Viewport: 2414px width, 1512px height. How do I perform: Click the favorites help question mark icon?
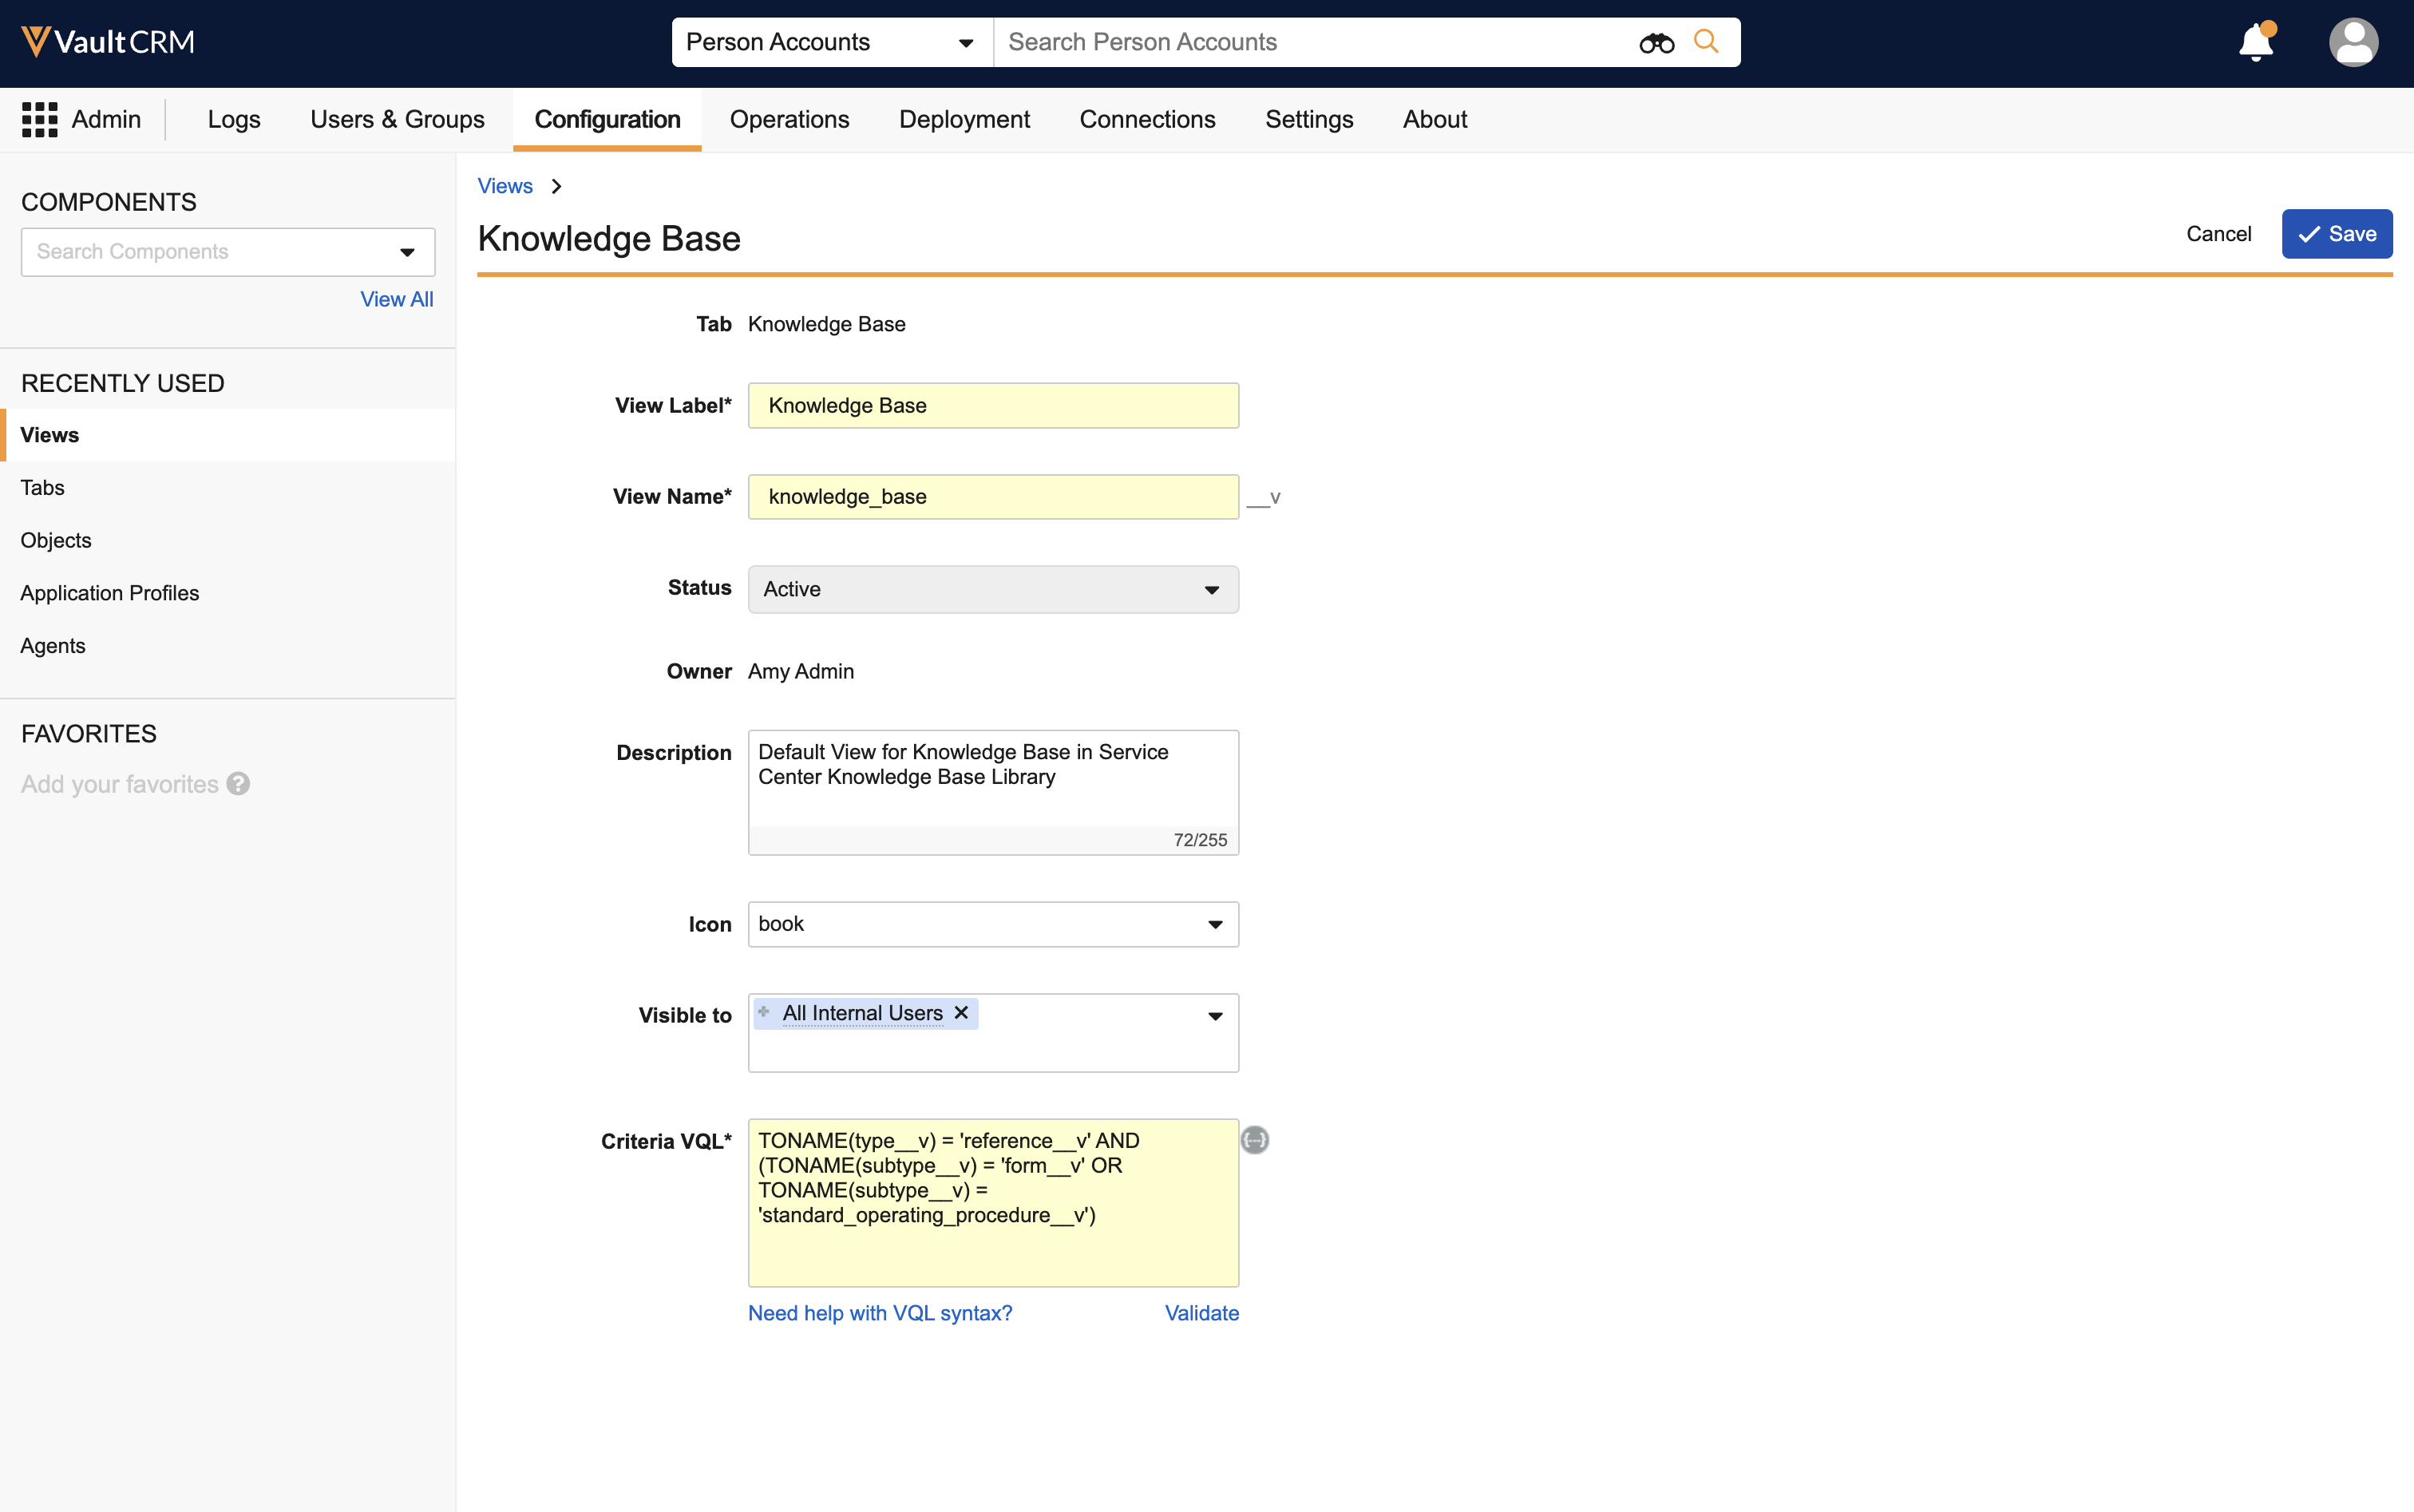coord(238,784)
